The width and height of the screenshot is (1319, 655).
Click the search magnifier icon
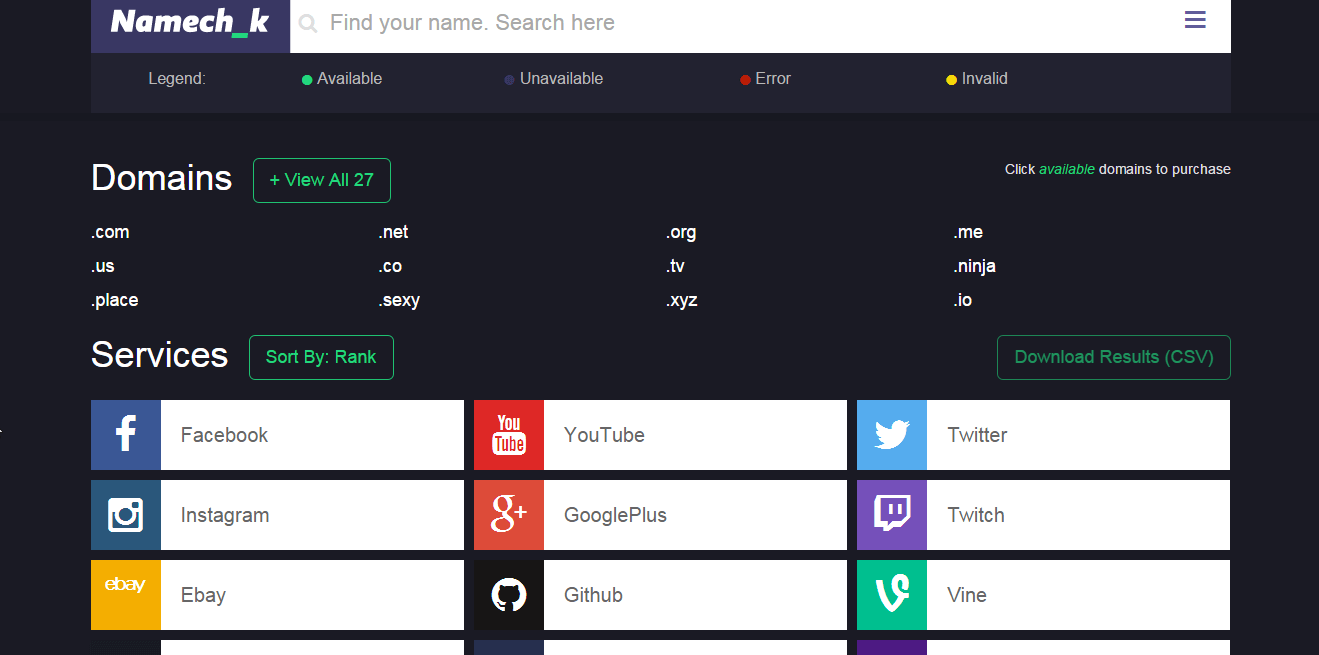(x=308, y=23)
